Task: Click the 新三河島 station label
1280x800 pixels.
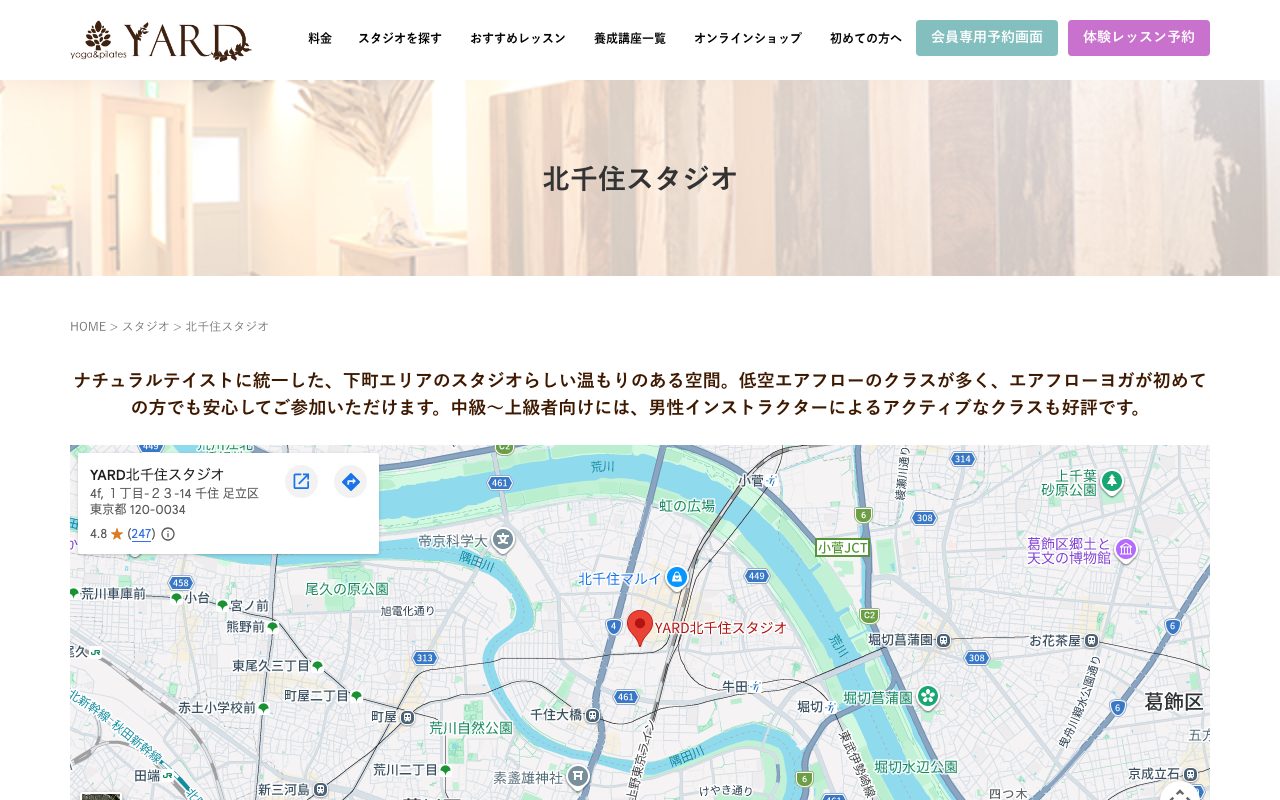Action: pyautogui.click(x=284, y=790)
